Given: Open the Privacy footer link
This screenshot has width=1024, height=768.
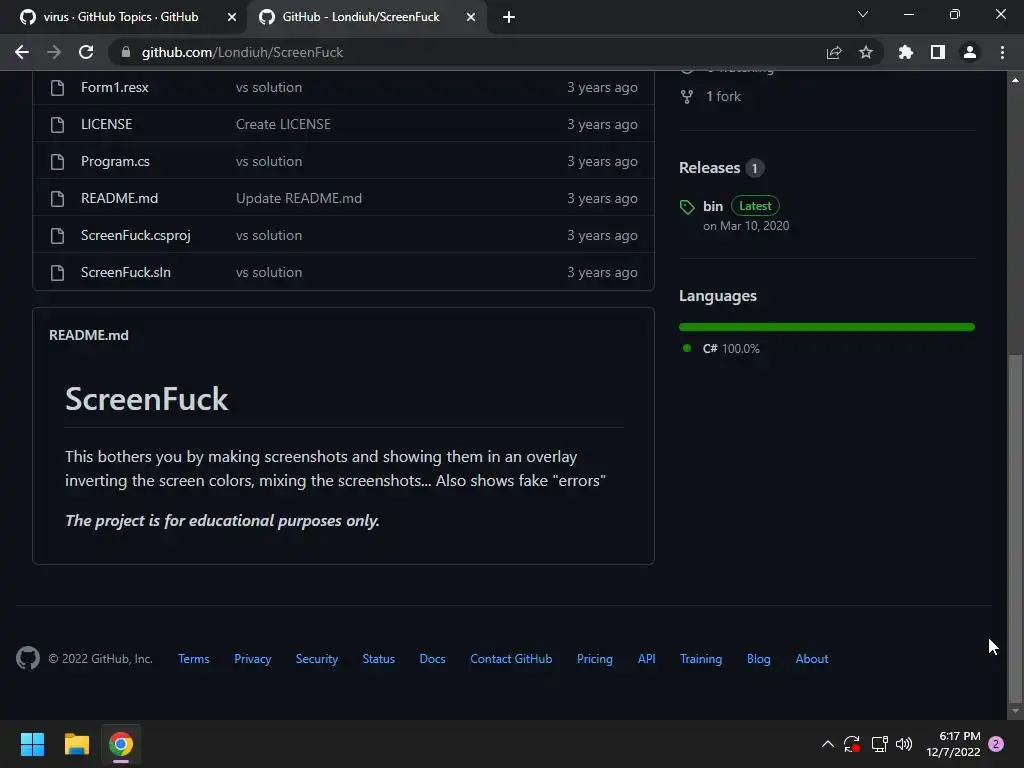Looking at the screenshot, I should 253,659.
